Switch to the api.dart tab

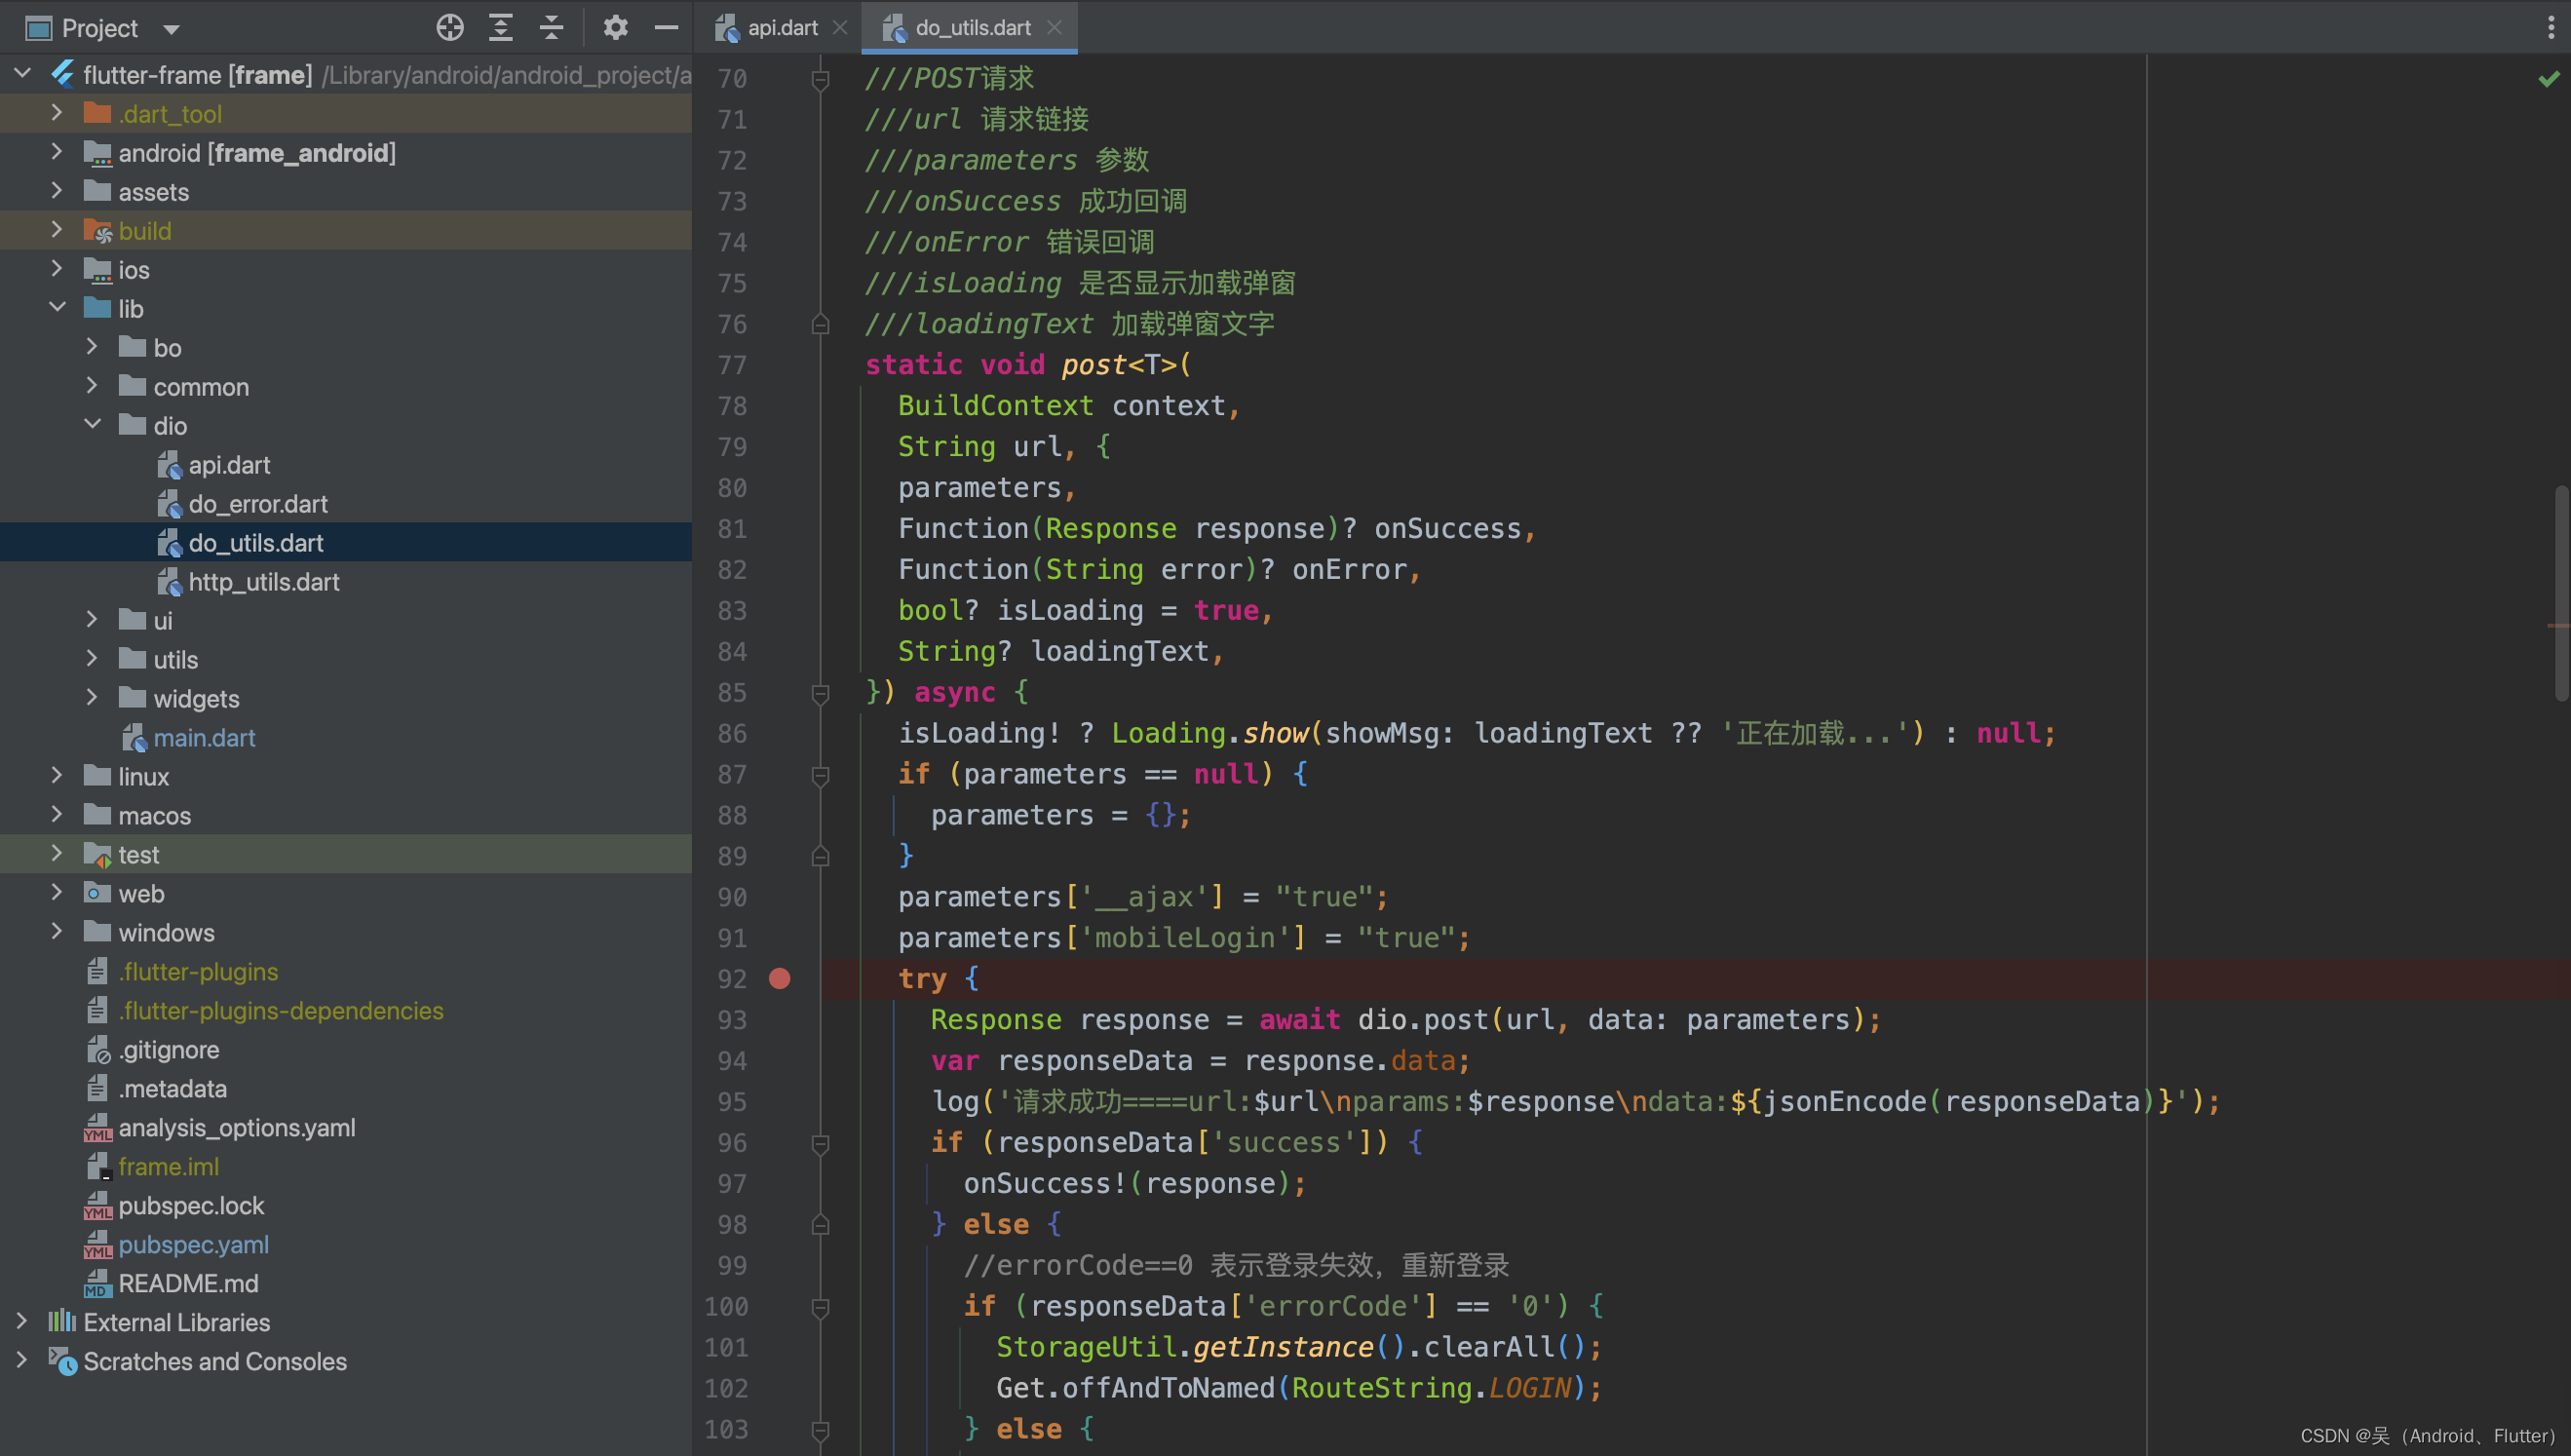coord(781,27)
